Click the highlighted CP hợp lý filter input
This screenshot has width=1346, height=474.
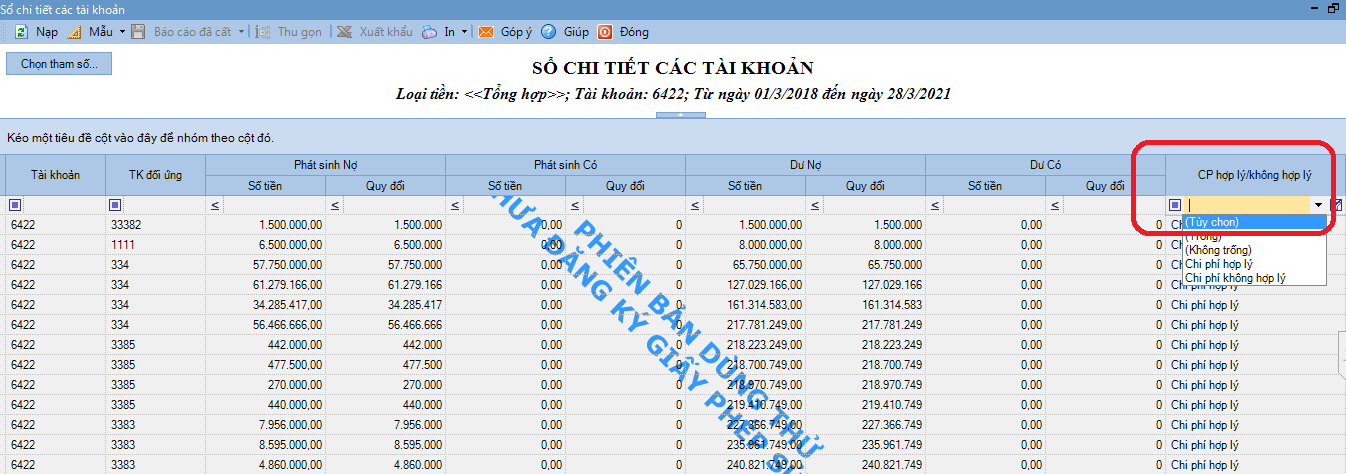1247,205
